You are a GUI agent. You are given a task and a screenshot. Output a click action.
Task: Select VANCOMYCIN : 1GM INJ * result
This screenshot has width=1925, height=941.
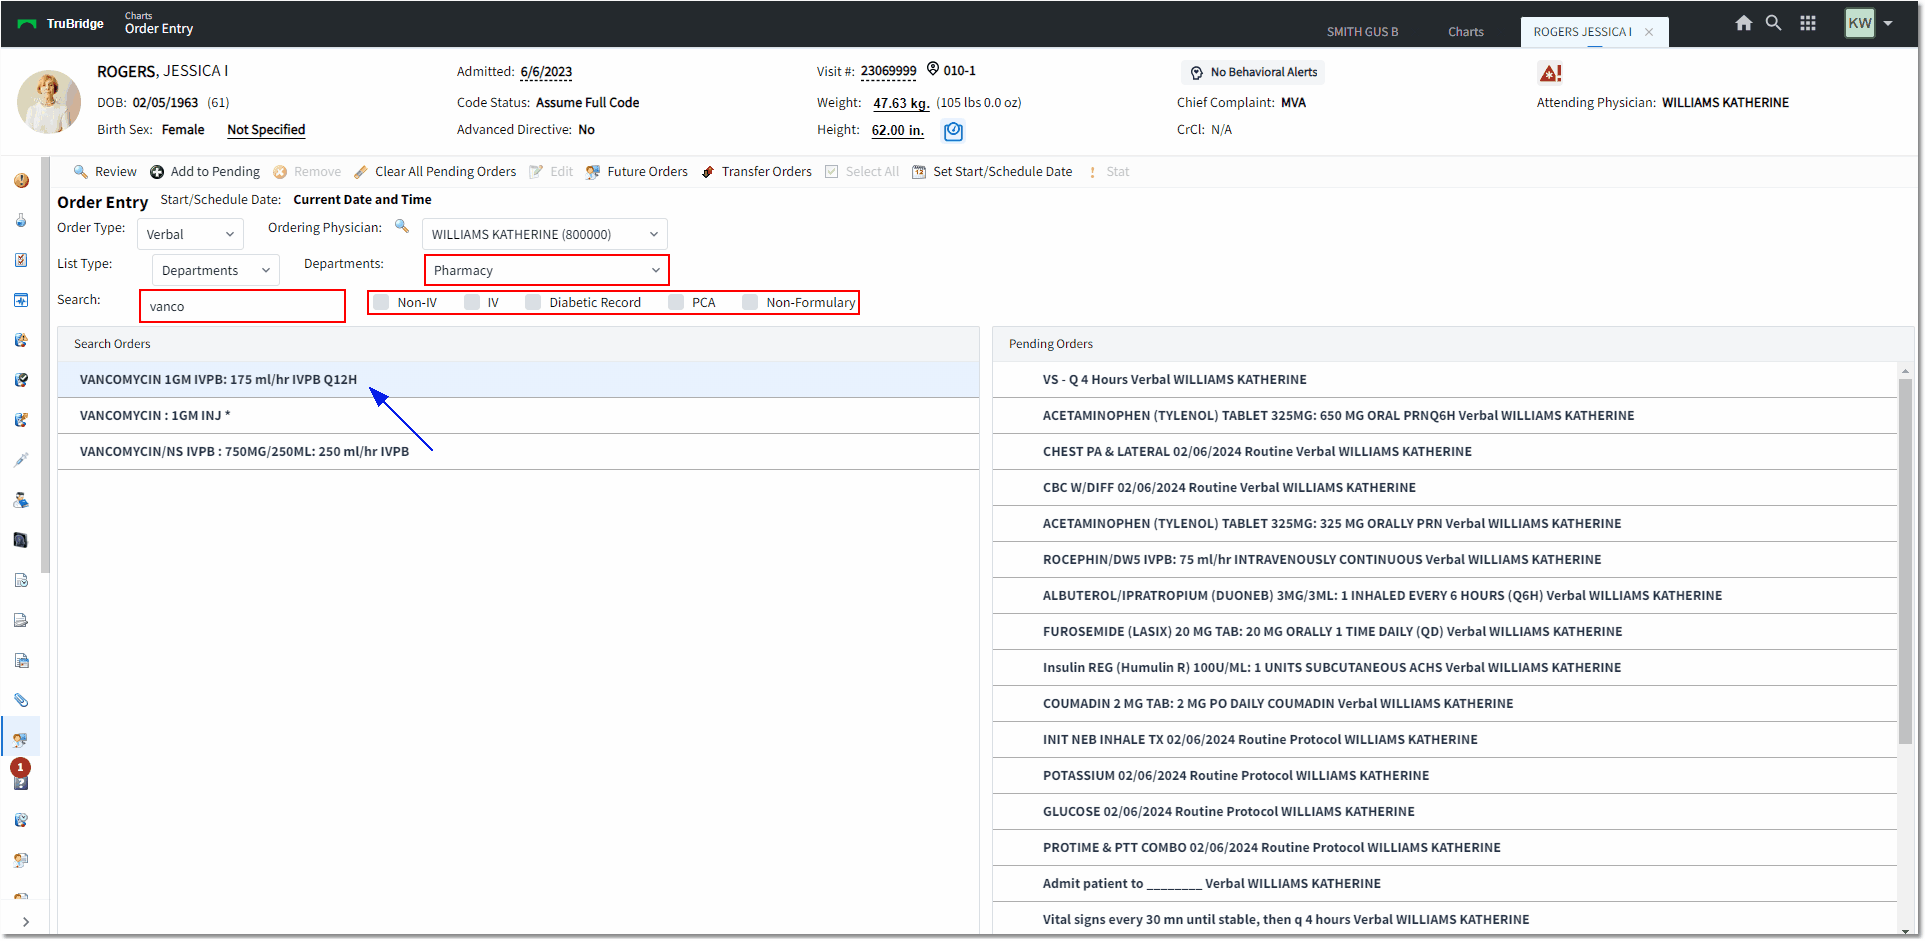pos(518,416)
